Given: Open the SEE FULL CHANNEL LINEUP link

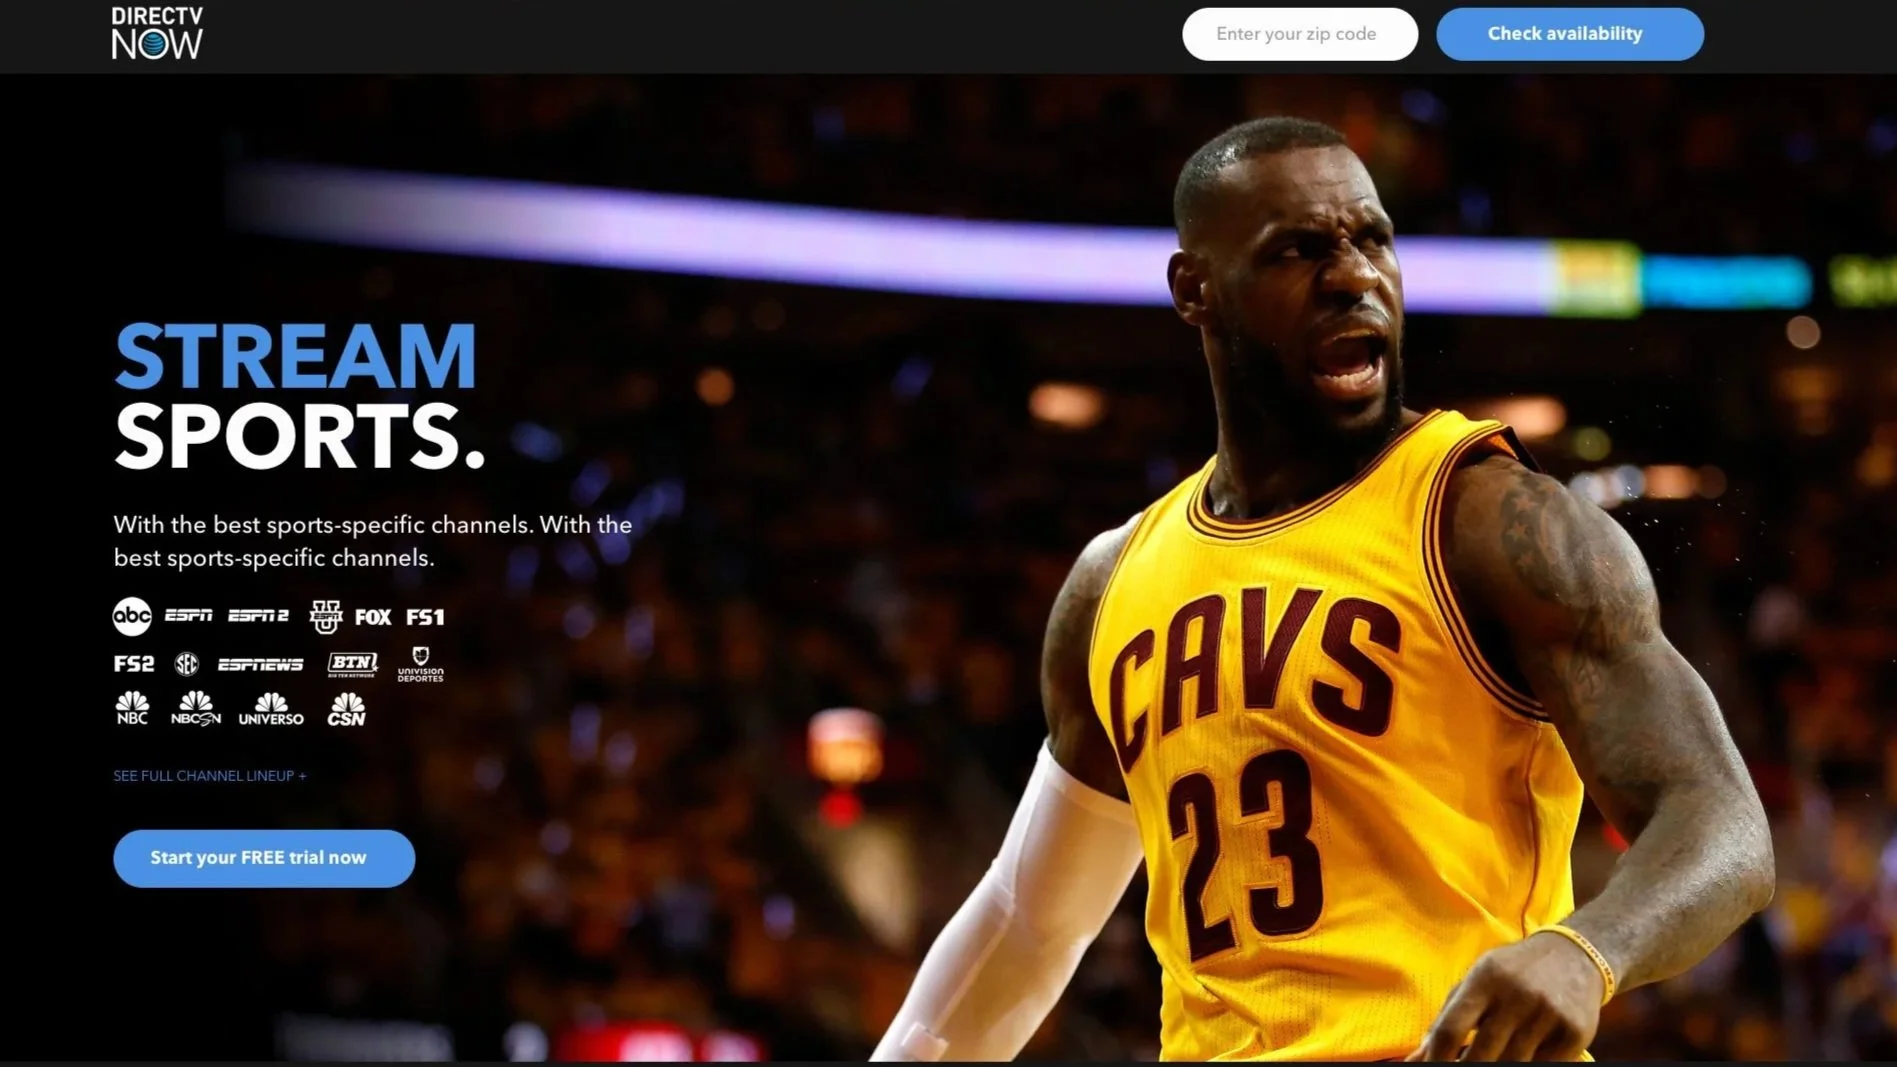Looking at the screenshot, I should (x=210, y=776).
